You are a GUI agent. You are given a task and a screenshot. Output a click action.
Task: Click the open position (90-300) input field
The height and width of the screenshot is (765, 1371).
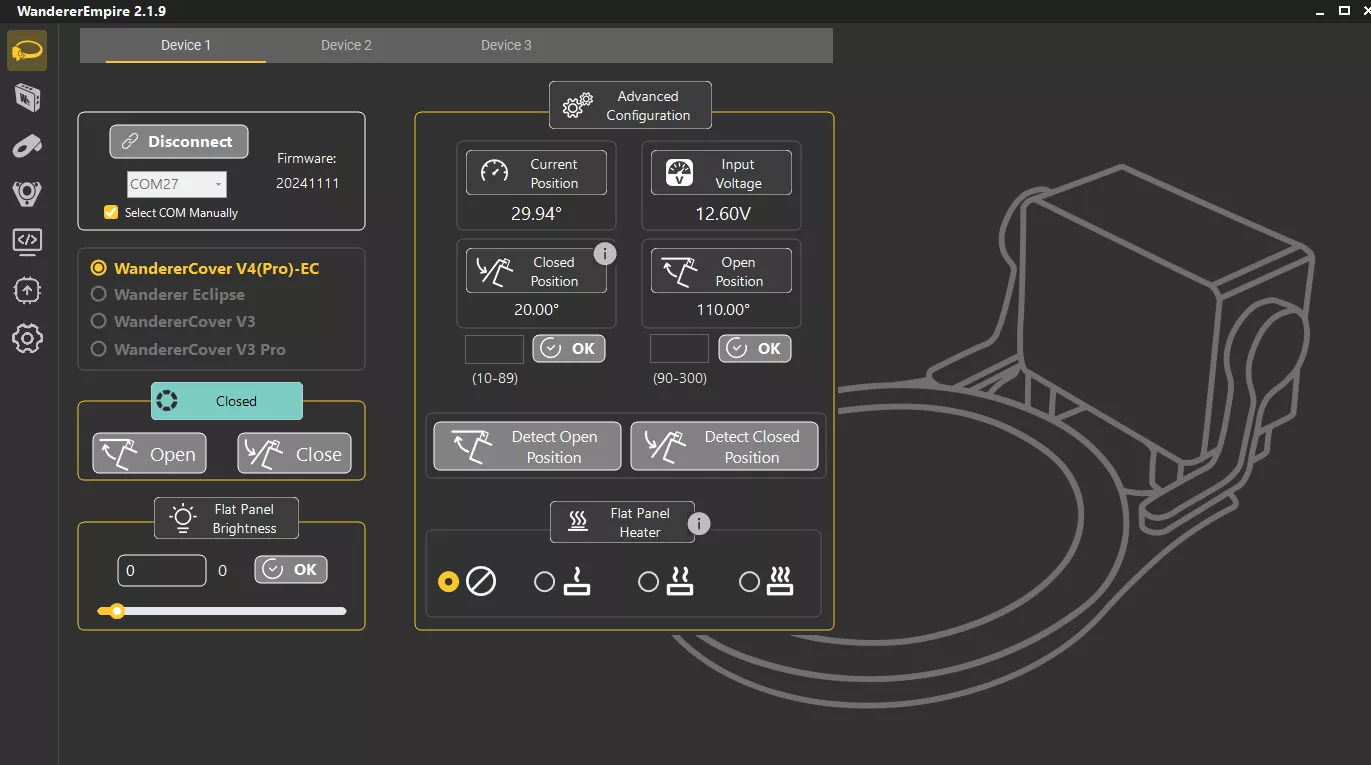680,349
